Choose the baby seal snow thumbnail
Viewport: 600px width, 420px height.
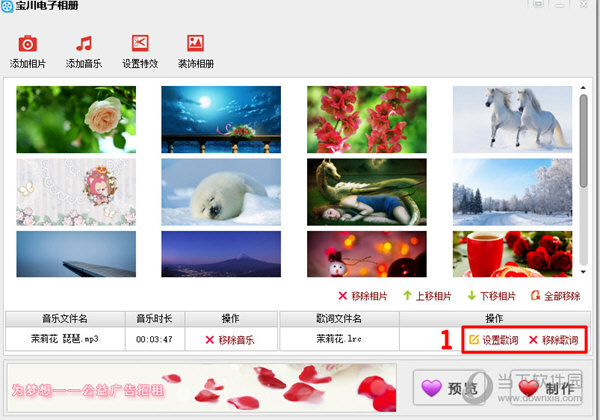221,192
